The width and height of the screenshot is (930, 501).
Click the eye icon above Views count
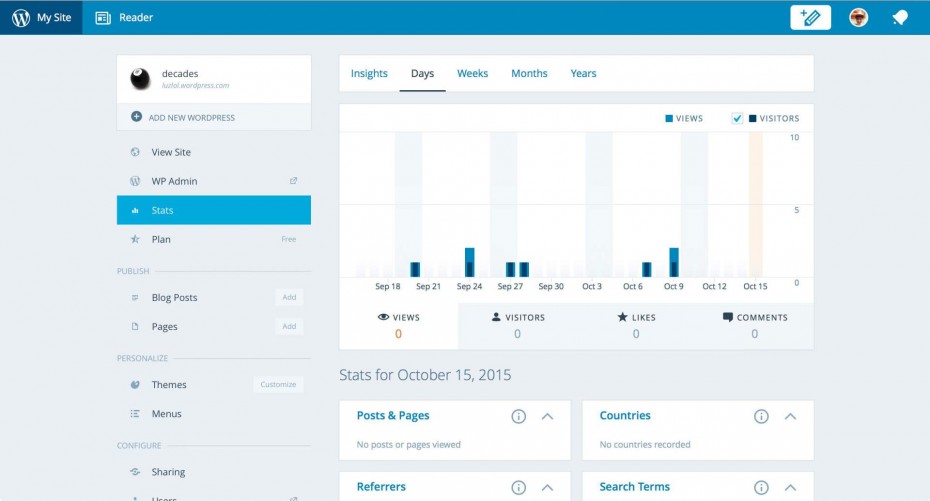383,317
